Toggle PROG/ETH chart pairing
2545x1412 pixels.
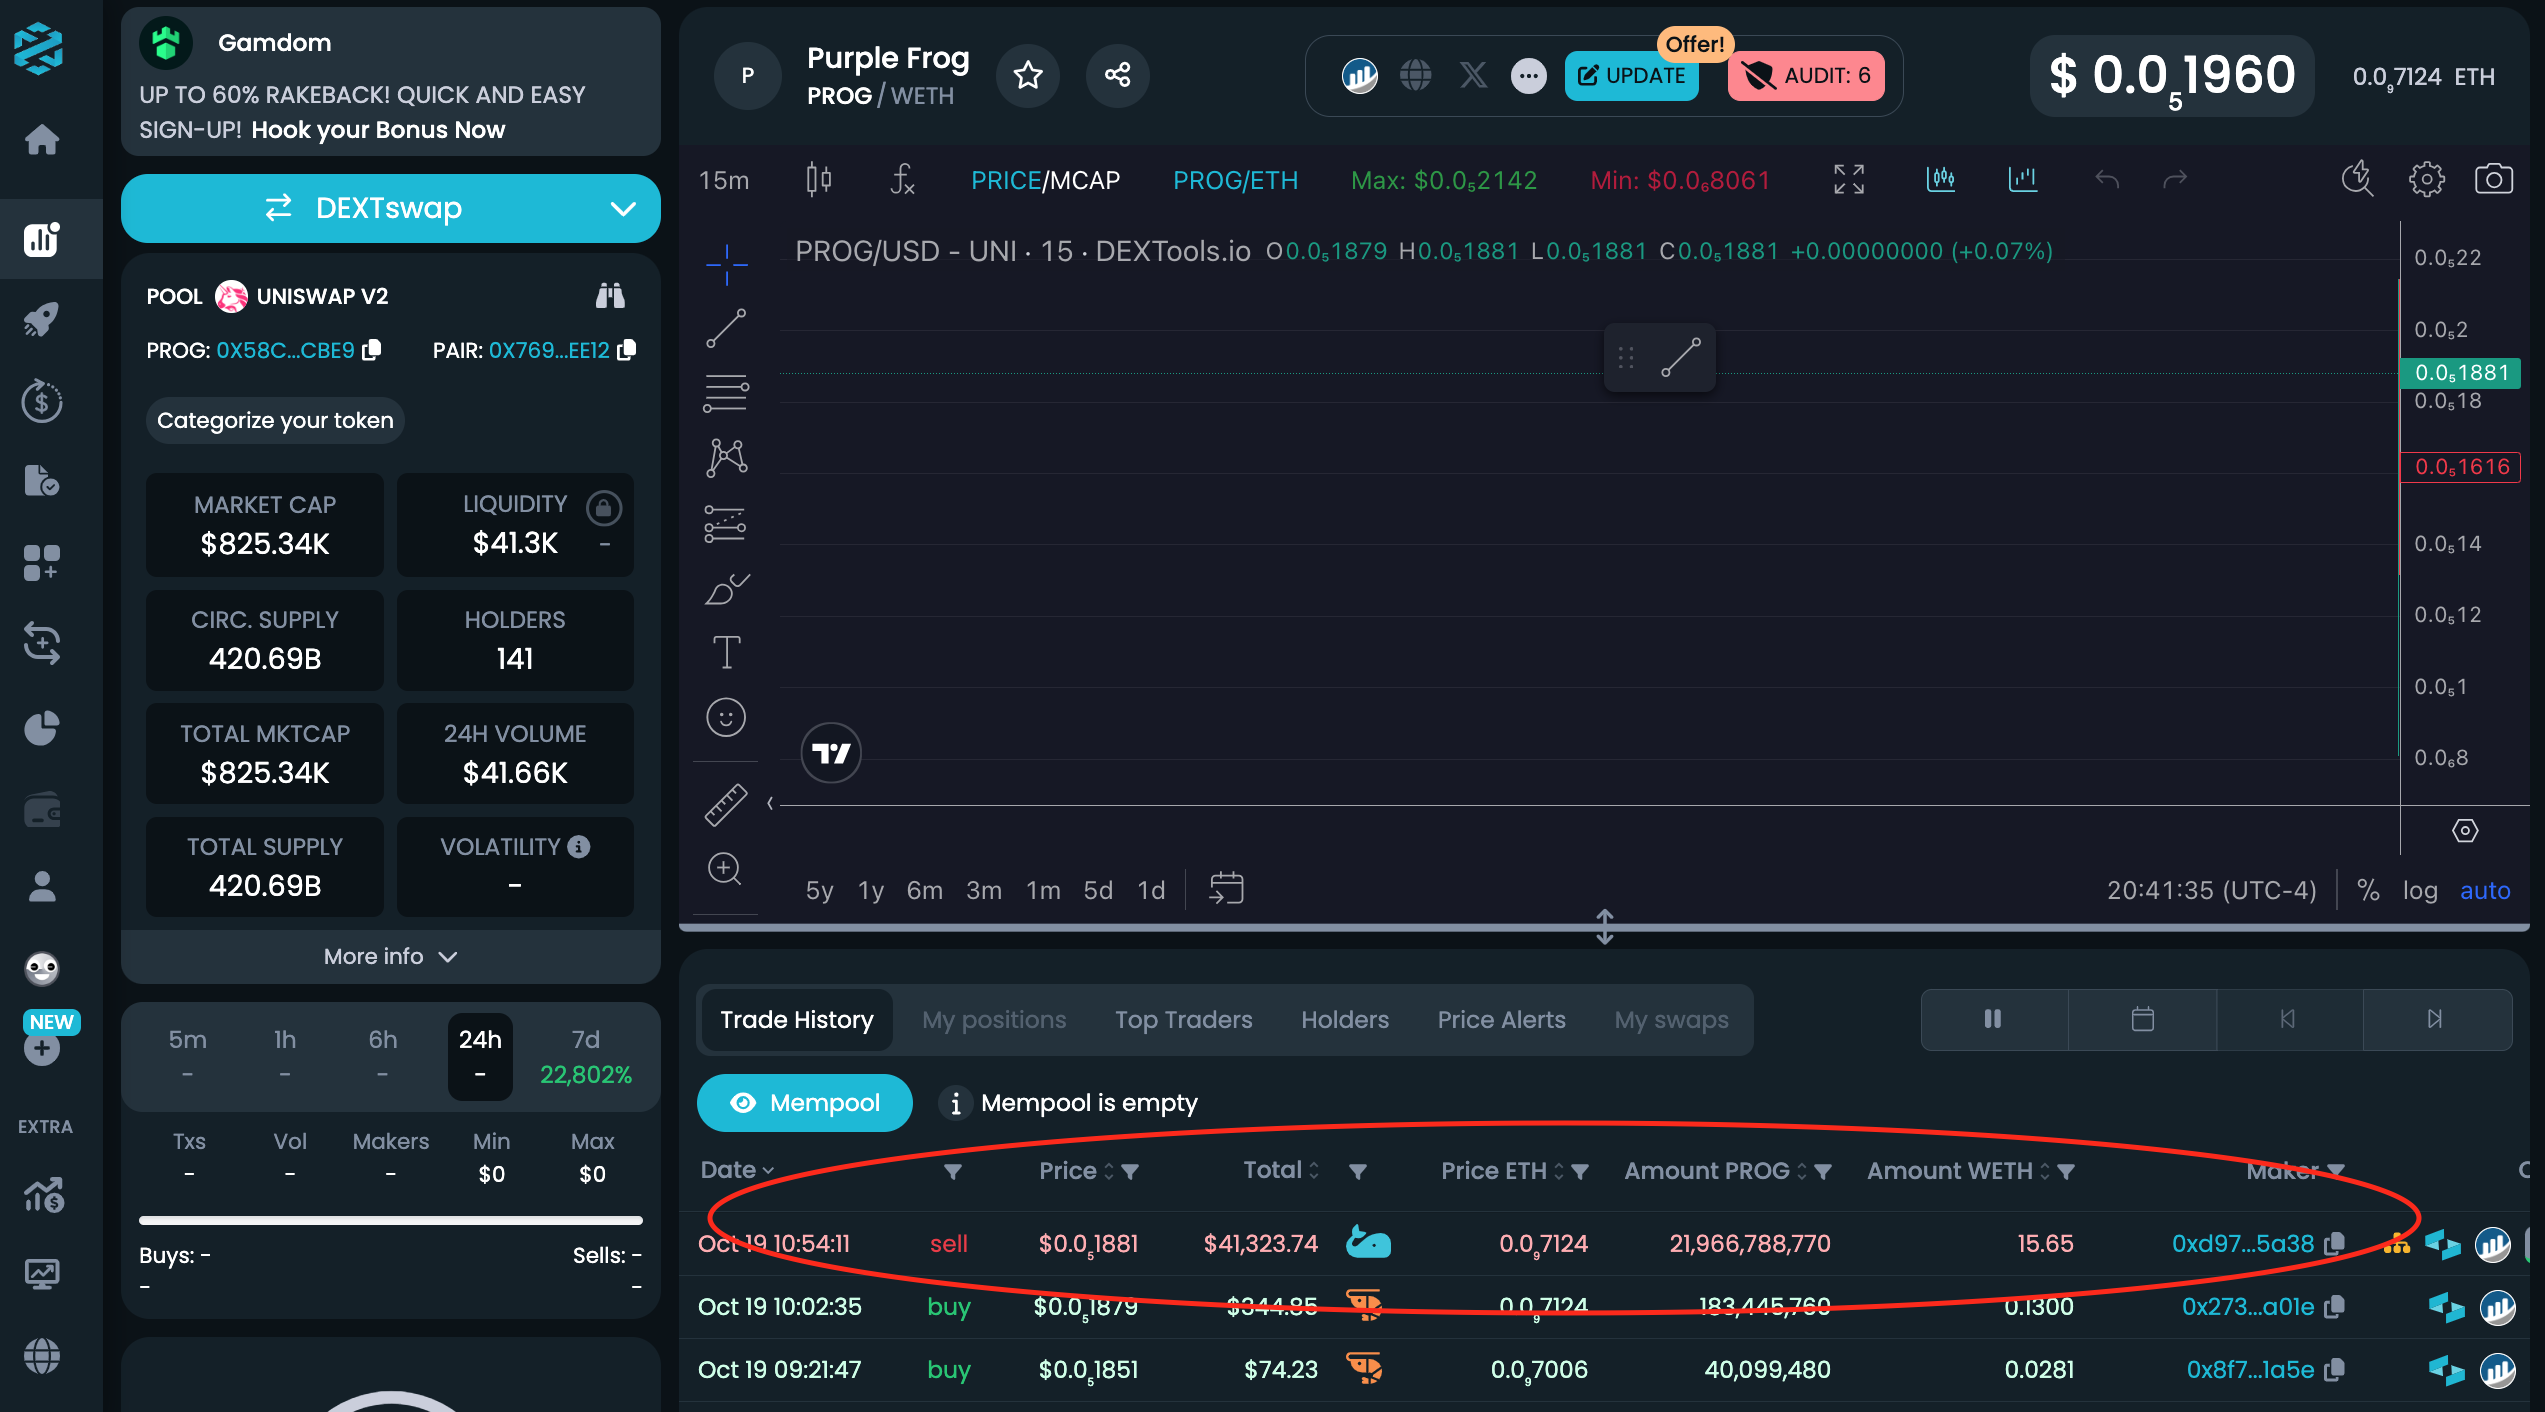(x=1235, y=180)
